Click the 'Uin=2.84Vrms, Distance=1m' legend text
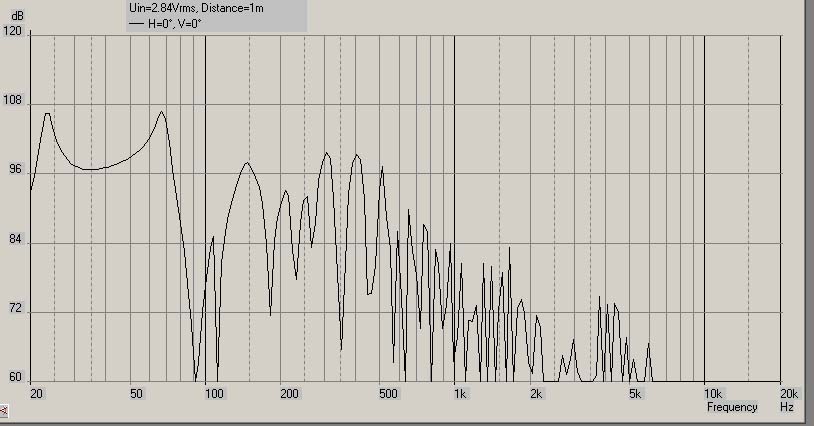Viewport: 814px width, 426px height. click(x=196, y=8)
